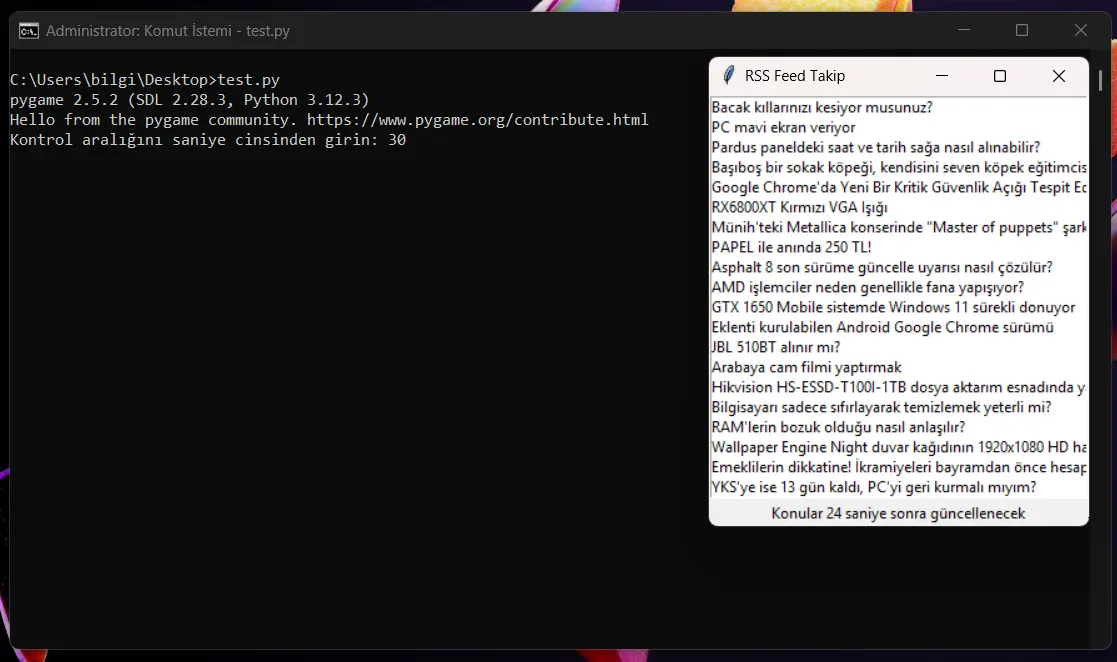The height and width of the screenshot is (662, 1117).
Task: Select the Münih'teki Metallica konserinde entry
Action: (x=899, y=227)
